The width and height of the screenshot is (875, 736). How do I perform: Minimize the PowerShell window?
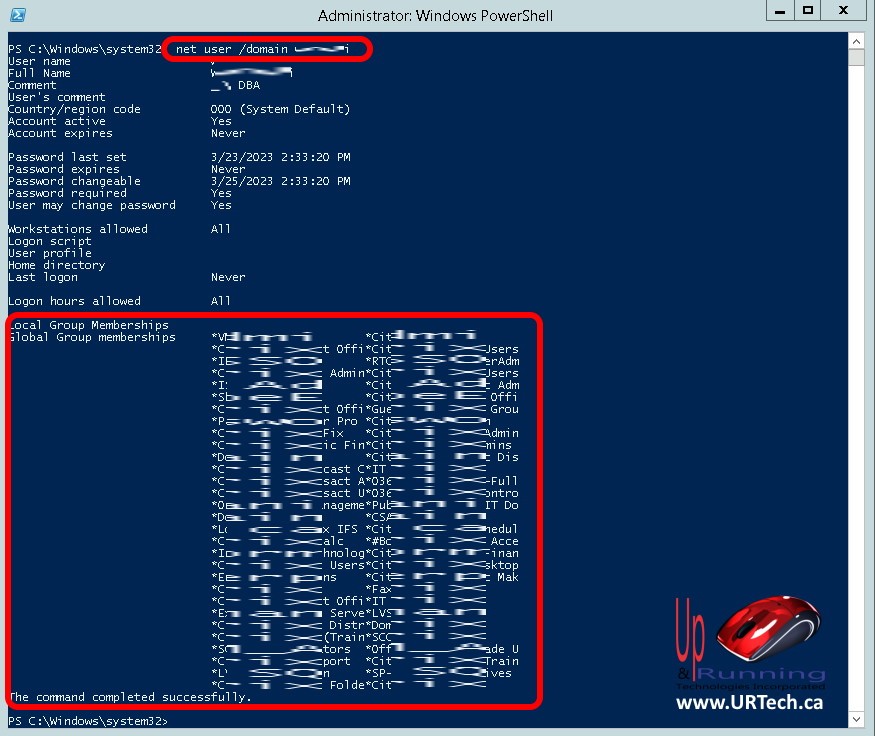click(782, 12)
